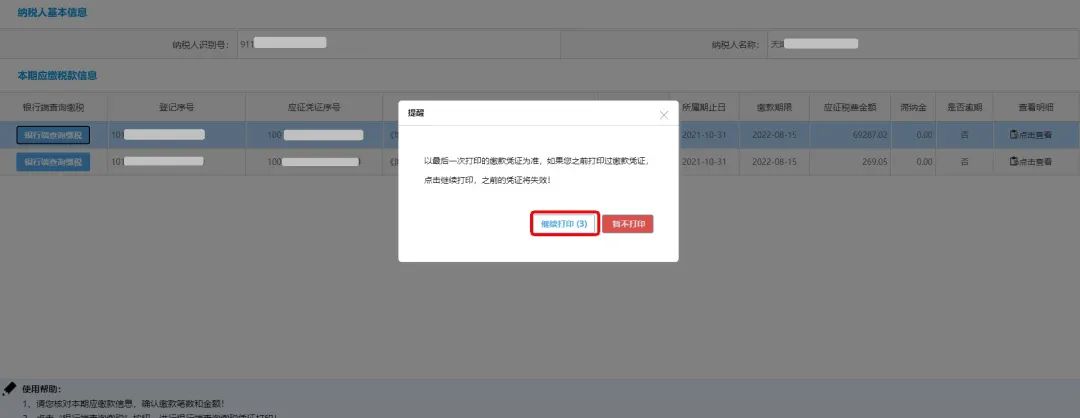The height and width of the screenshot is (418, 1080).
Task: Click the 登记序号 column header
Action: click(176, 107)
